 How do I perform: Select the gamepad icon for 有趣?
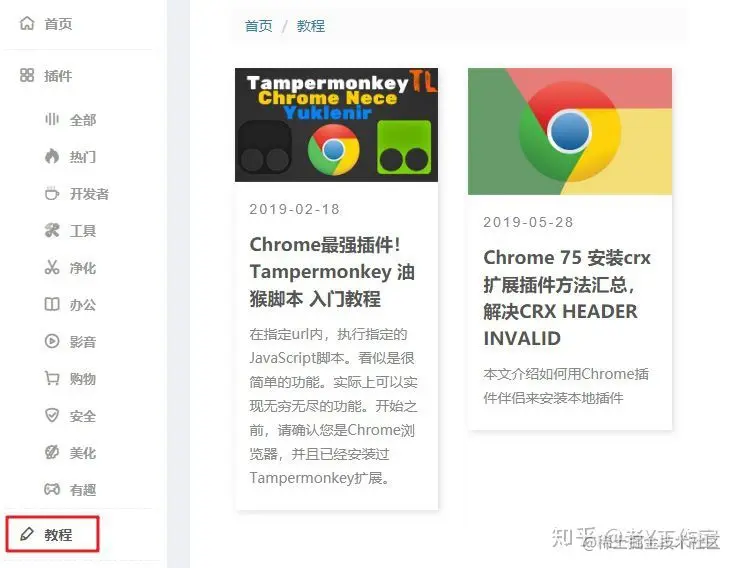click(x=52, y=489)
